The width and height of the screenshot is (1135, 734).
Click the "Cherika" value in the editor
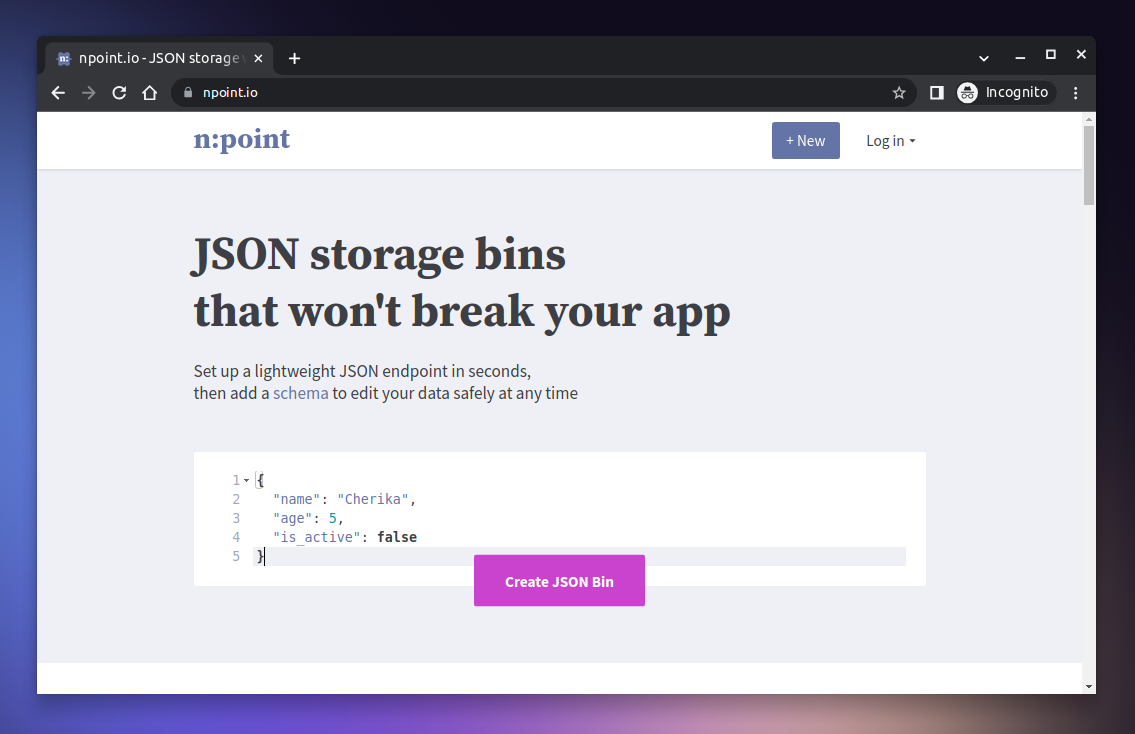coord(373,499)
